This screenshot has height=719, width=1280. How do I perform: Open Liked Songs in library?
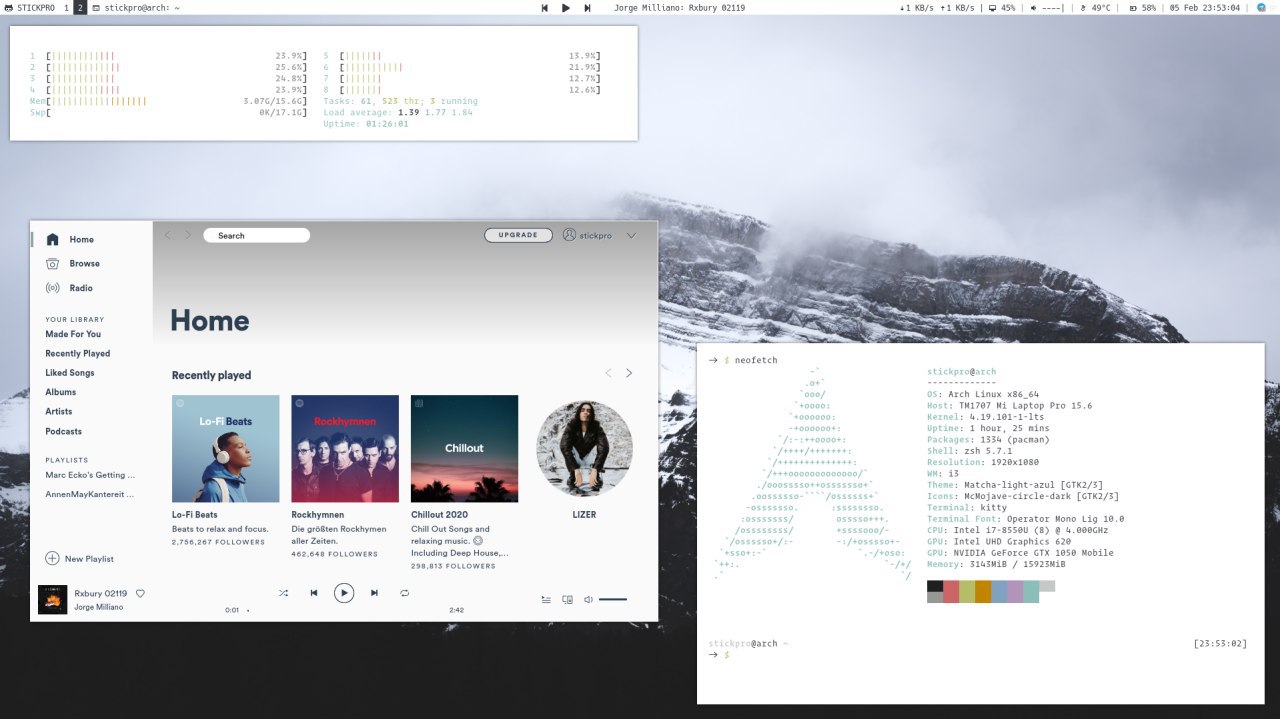69,373
